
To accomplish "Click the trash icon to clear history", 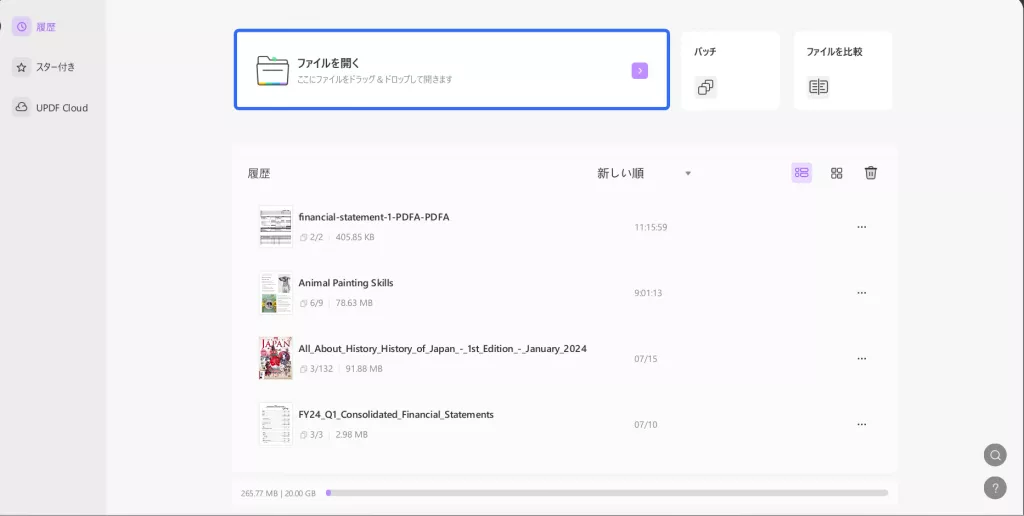I will coord(871,173).
